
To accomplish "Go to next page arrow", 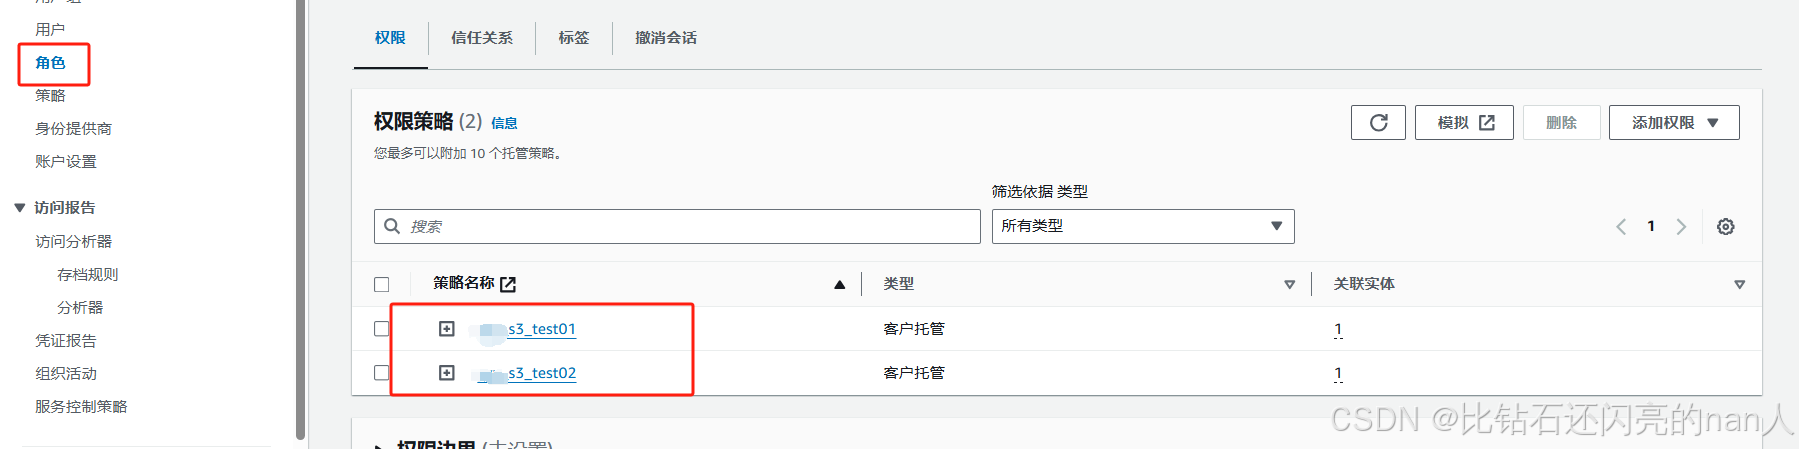I will coord(1681,227).
